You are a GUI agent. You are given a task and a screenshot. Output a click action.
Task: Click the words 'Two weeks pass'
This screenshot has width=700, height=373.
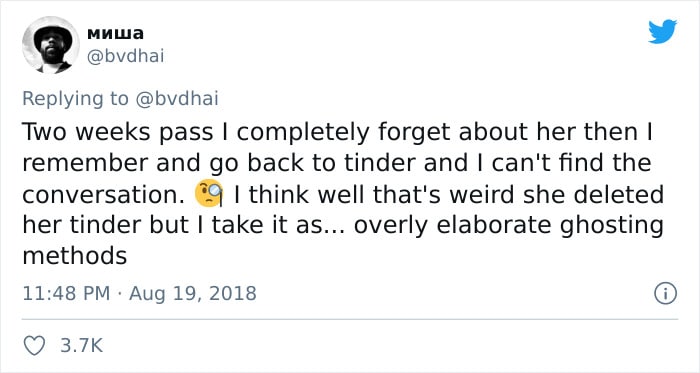click(x=117, y=133)
